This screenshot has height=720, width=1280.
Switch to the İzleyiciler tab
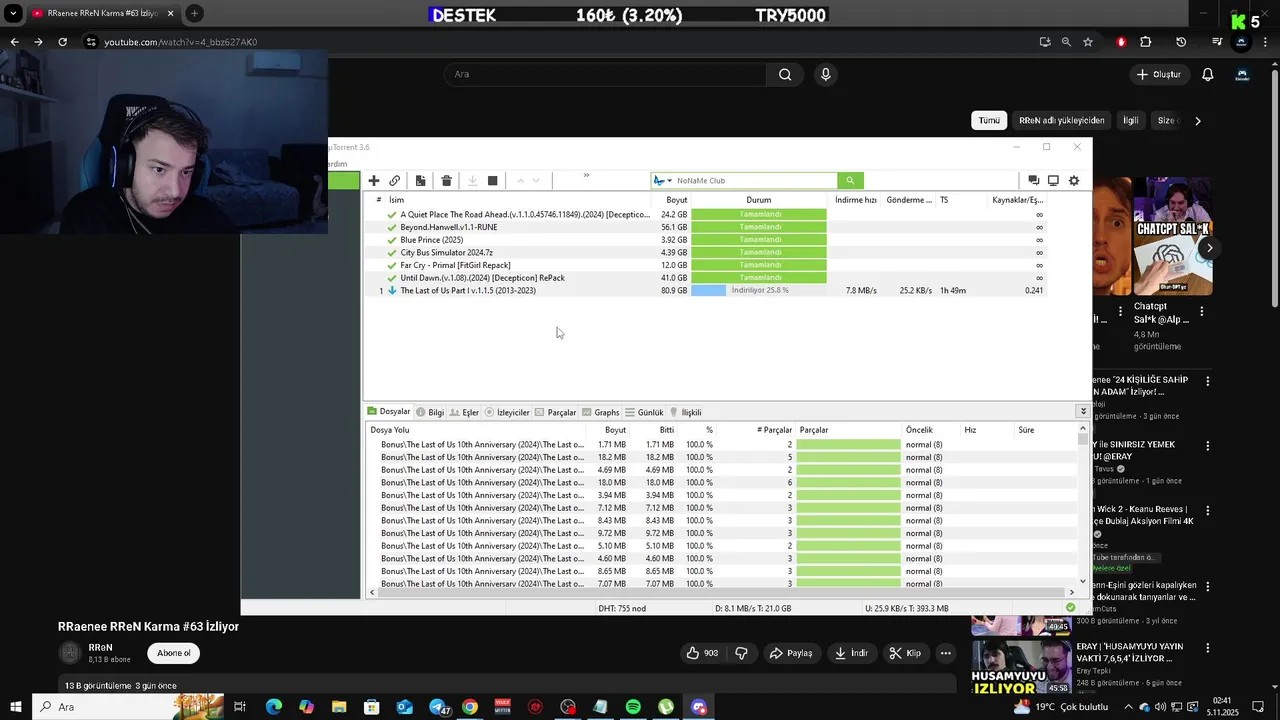tap(507, 412)
